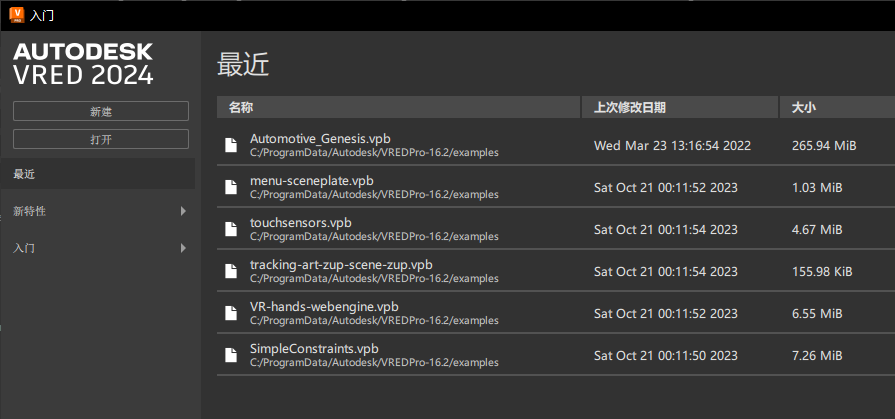
Task: Expand the 入门 submenu arrow
Action: tap(183, 247)
